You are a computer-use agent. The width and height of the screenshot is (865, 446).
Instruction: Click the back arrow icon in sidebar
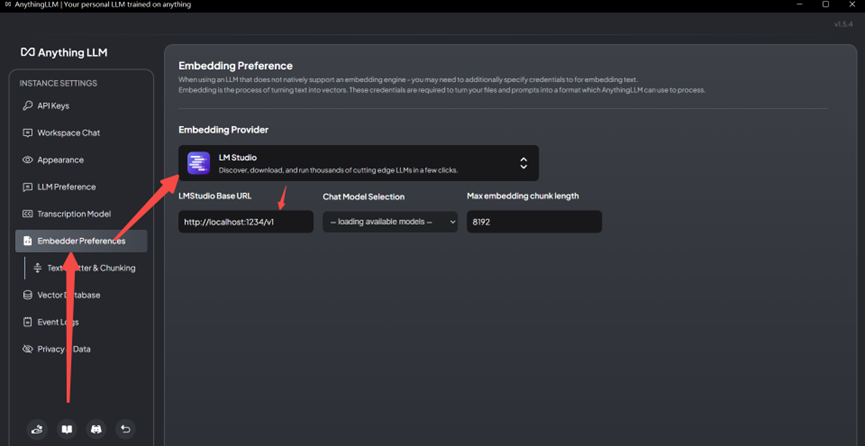125,429
